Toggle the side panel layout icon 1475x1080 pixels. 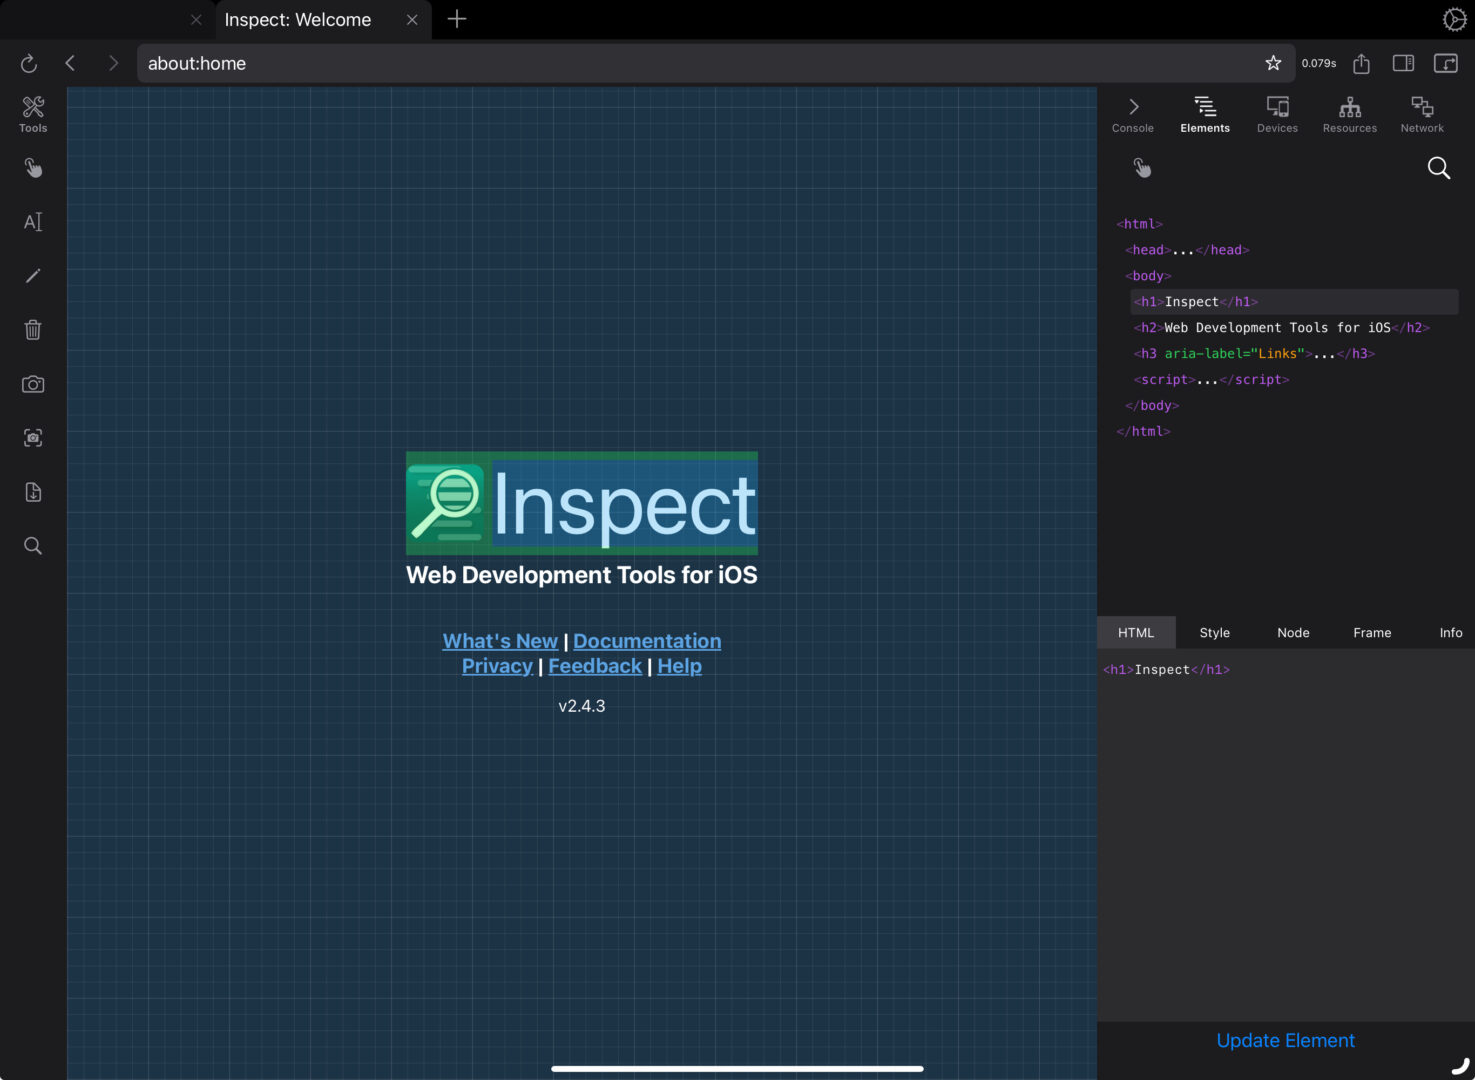pyautogui.click(x=1403, y=63)
